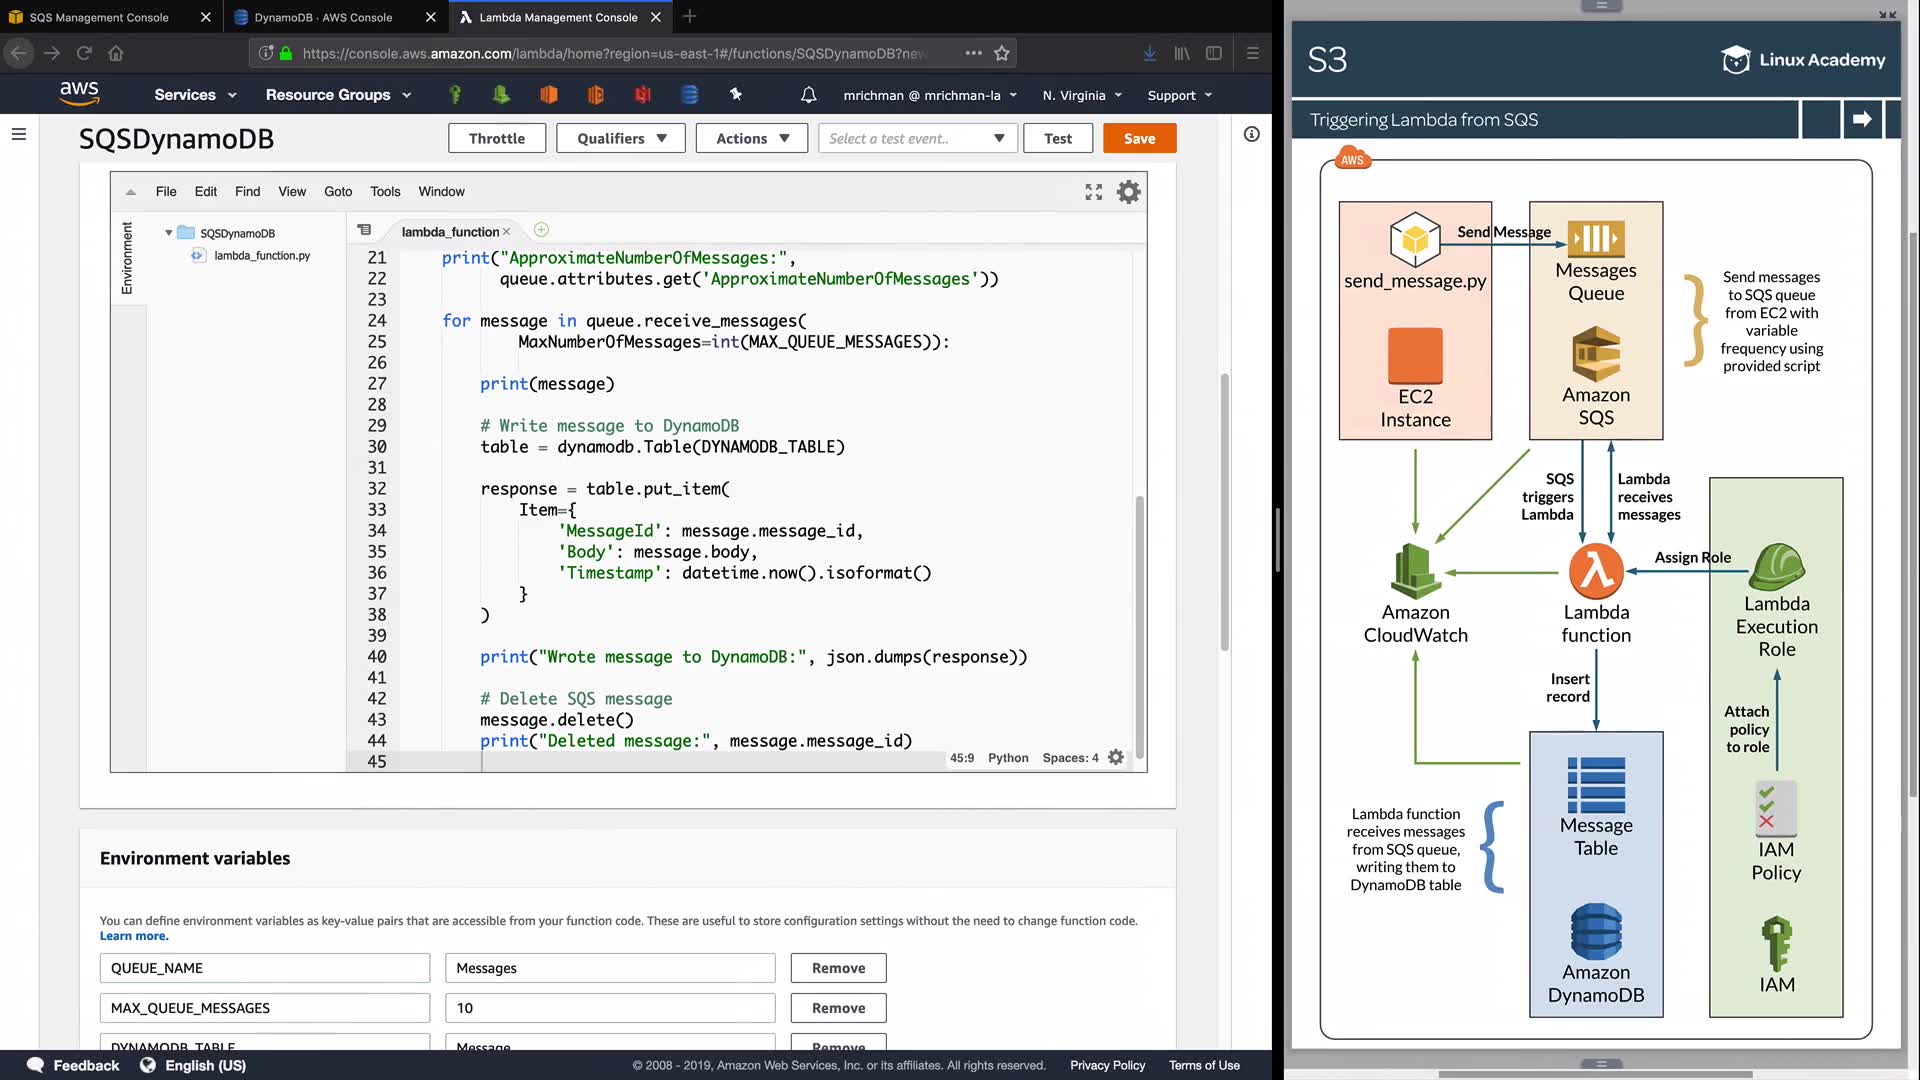Add new editor tab with plus icon
The image size is (1920, 1080).
[541, 230]
